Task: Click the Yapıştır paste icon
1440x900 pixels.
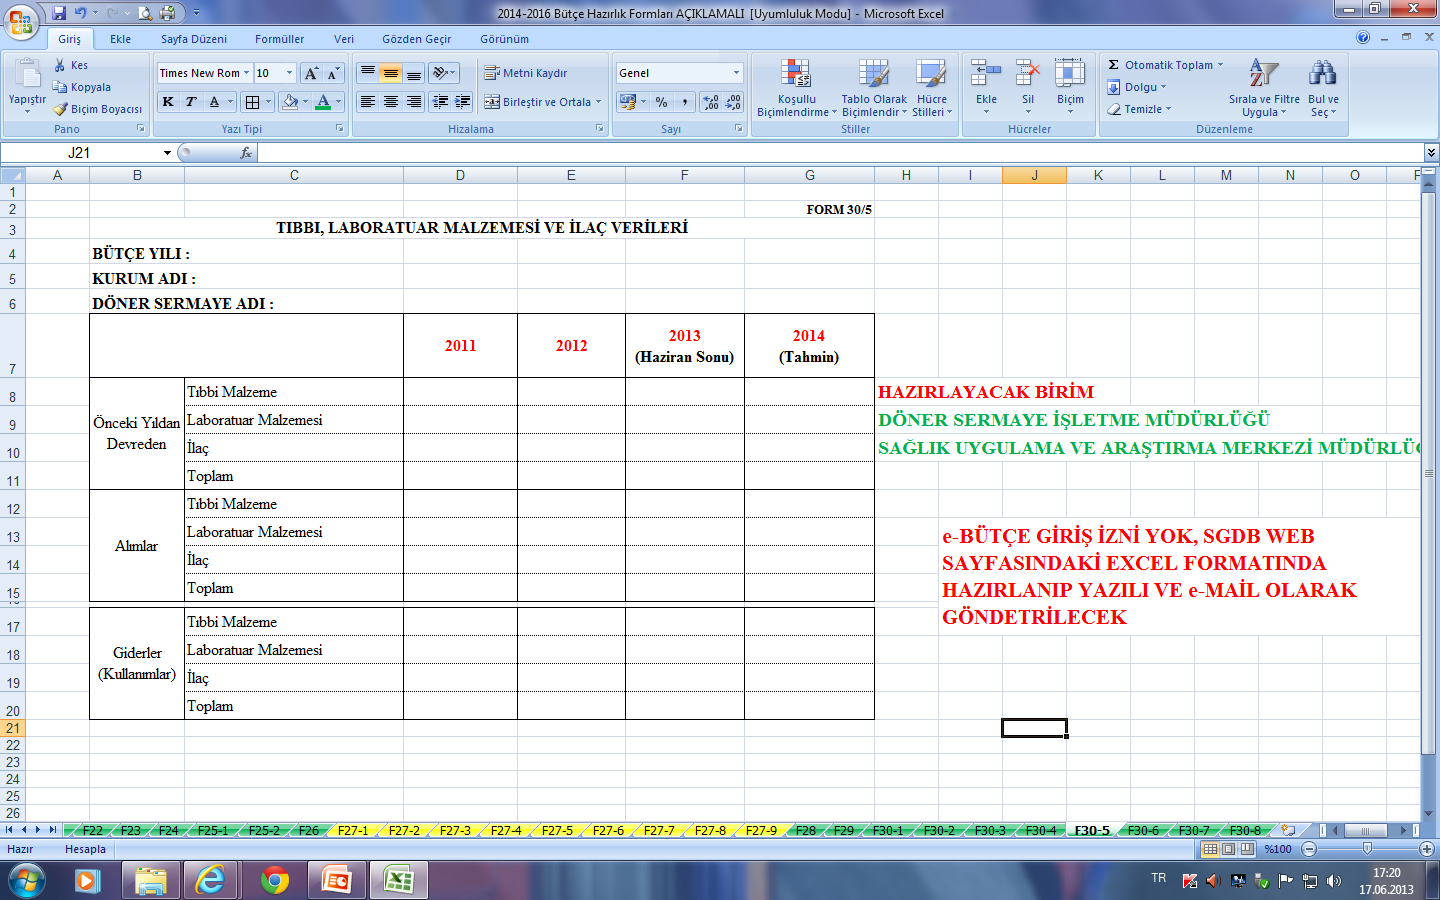Action: (x=27, y=75)
